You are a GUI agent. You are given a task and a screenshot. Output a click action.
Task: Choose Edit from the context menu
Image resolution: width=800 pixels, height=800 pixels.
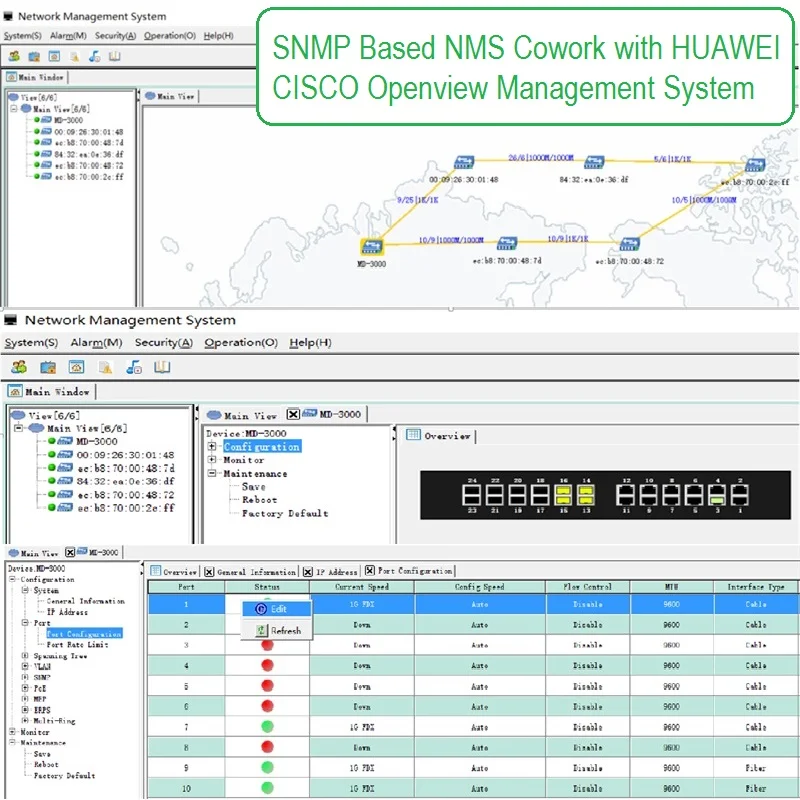278,608
